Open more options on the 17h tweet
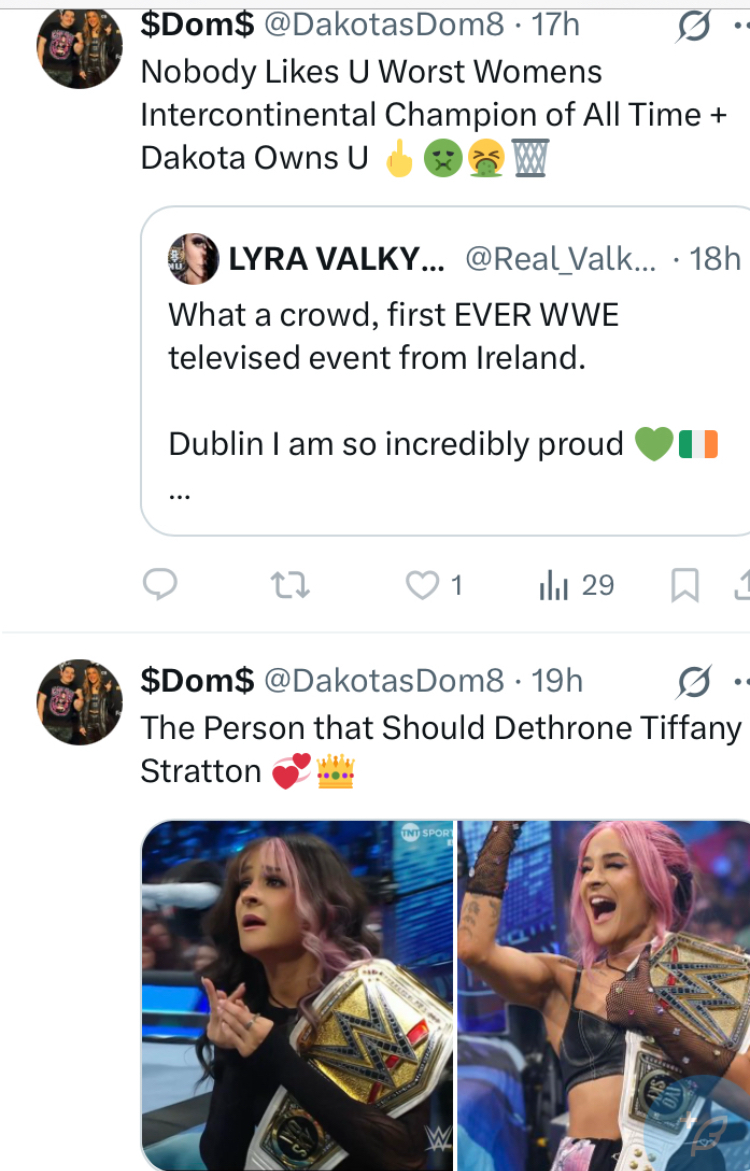The height and width of the screenshot is (1171, 750). (741, 27)
